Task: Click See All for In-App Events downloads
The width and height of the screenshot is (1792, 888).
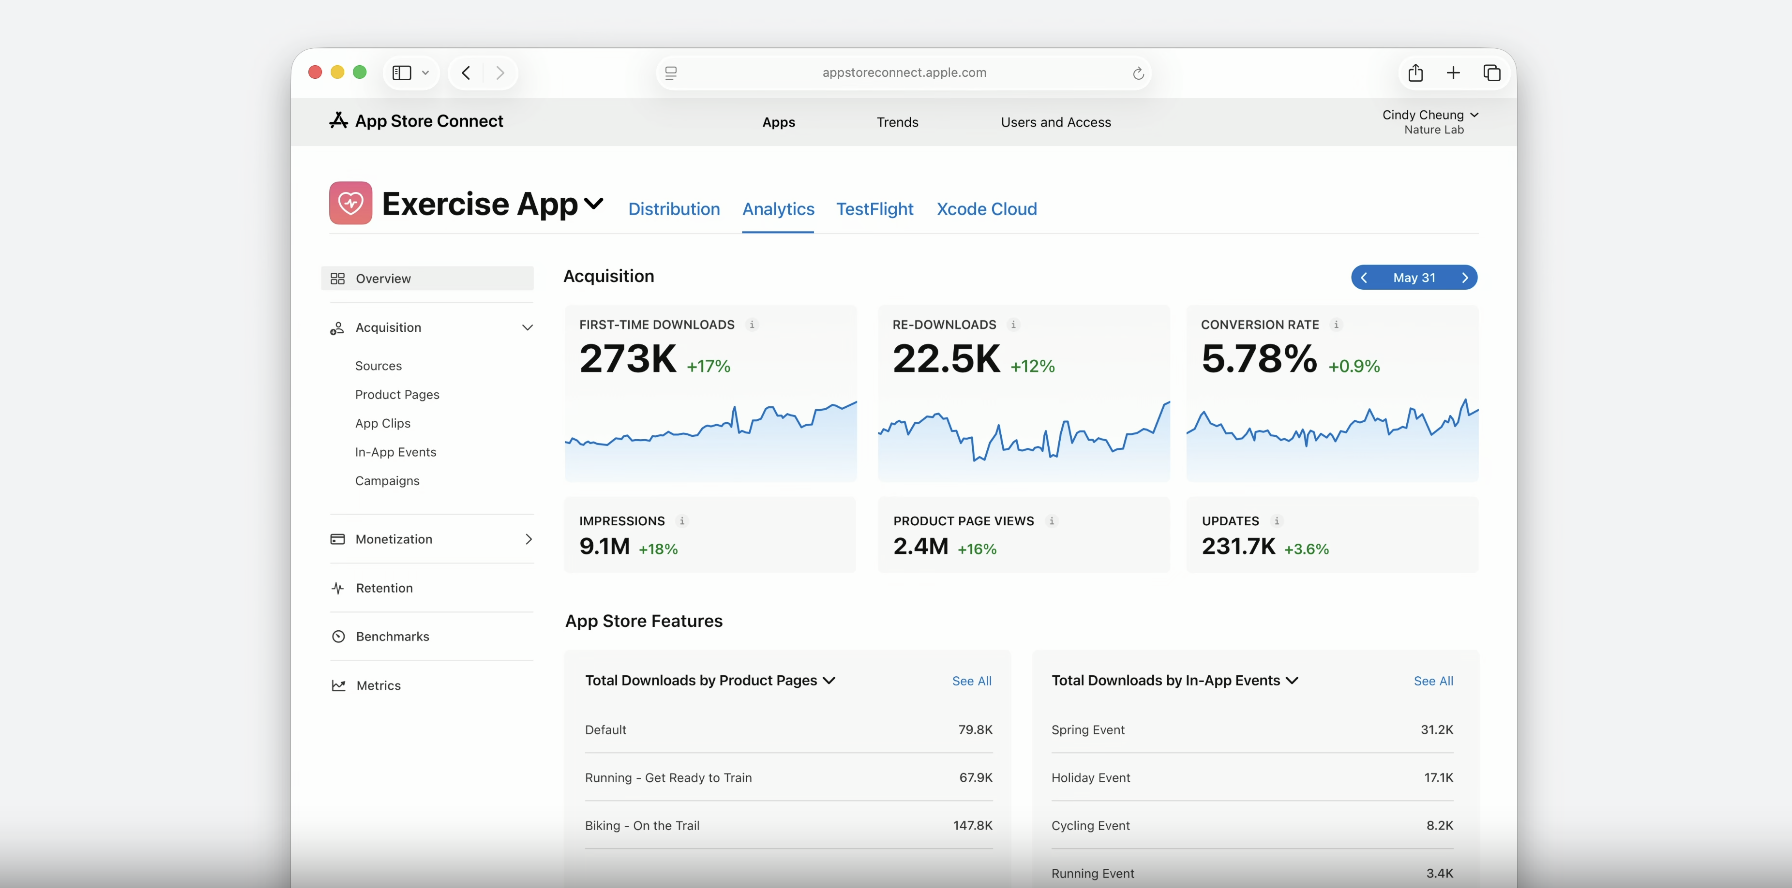Action: pos(1434,681)
